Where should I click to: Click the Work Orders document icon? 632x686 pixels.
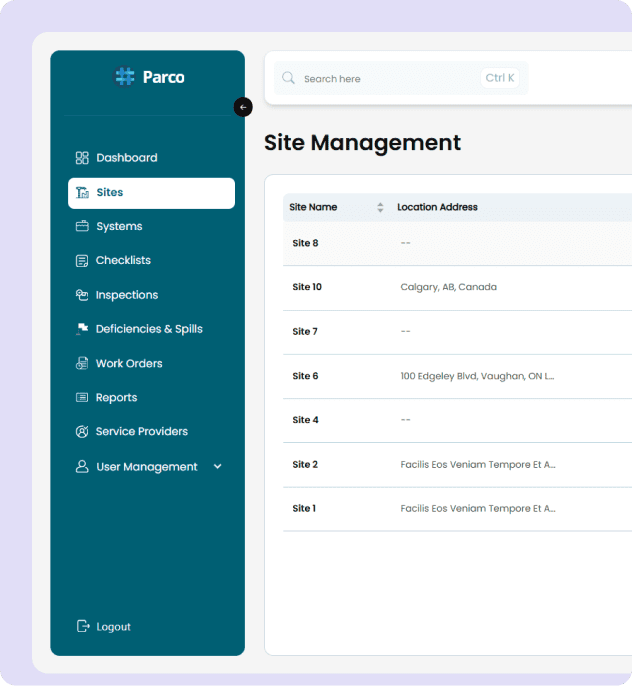click(x=82, y=363)
